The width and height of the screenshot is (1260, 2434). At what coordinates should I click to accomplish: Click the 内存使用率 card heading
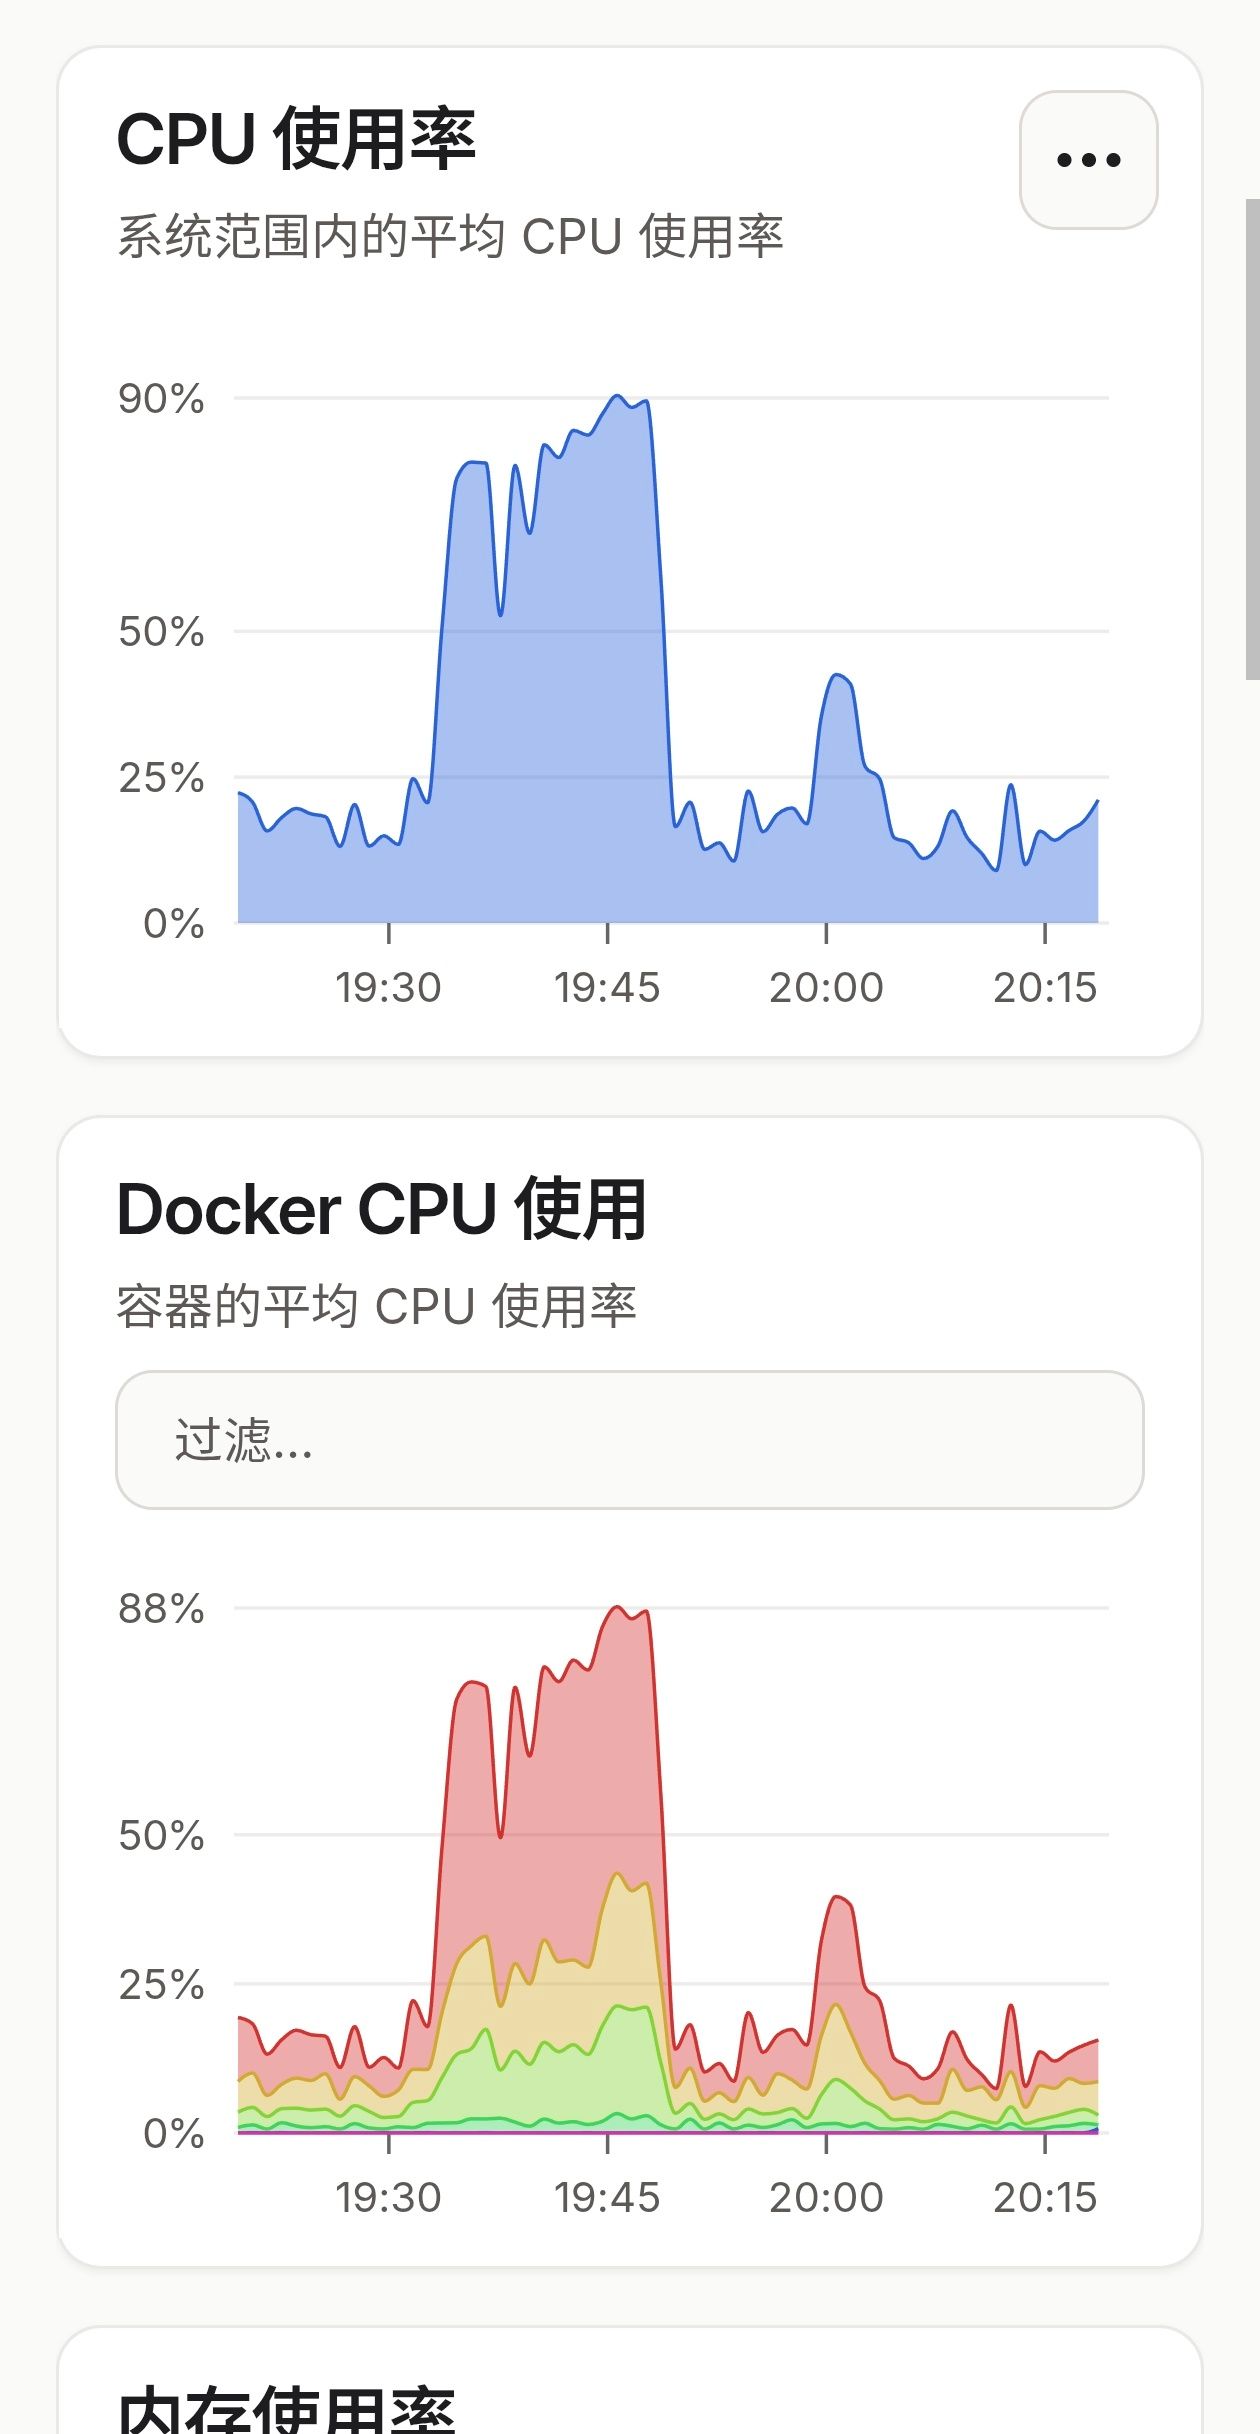pos(287,2410)
